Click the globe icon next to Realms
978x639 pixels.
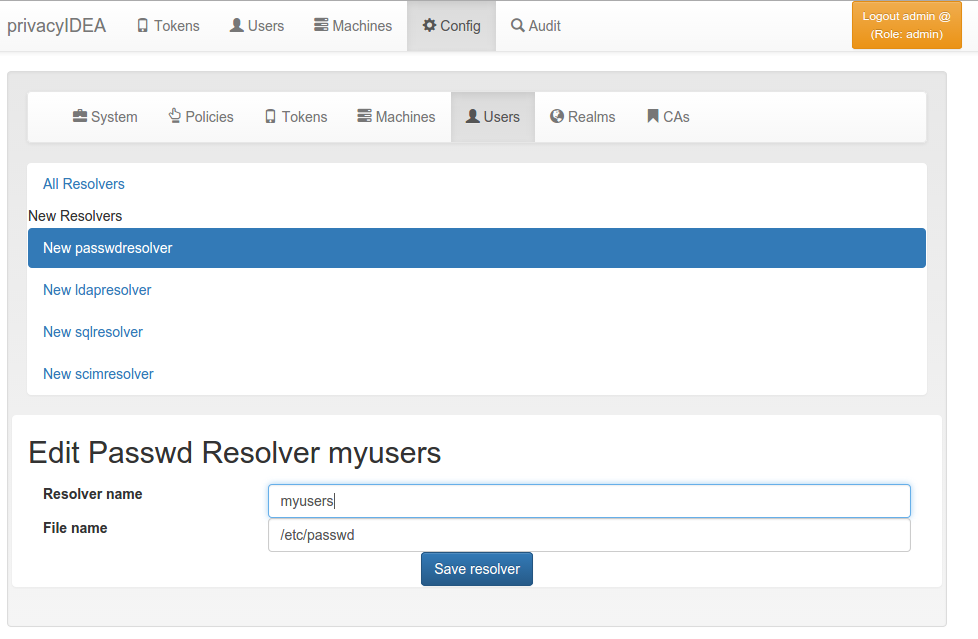coord(557,116)
